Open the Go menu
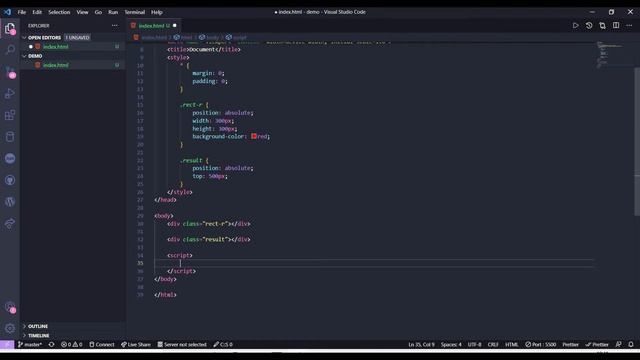The width and height of the screenshot is (640, 360). pyautogui.click(x=98, y=12)
